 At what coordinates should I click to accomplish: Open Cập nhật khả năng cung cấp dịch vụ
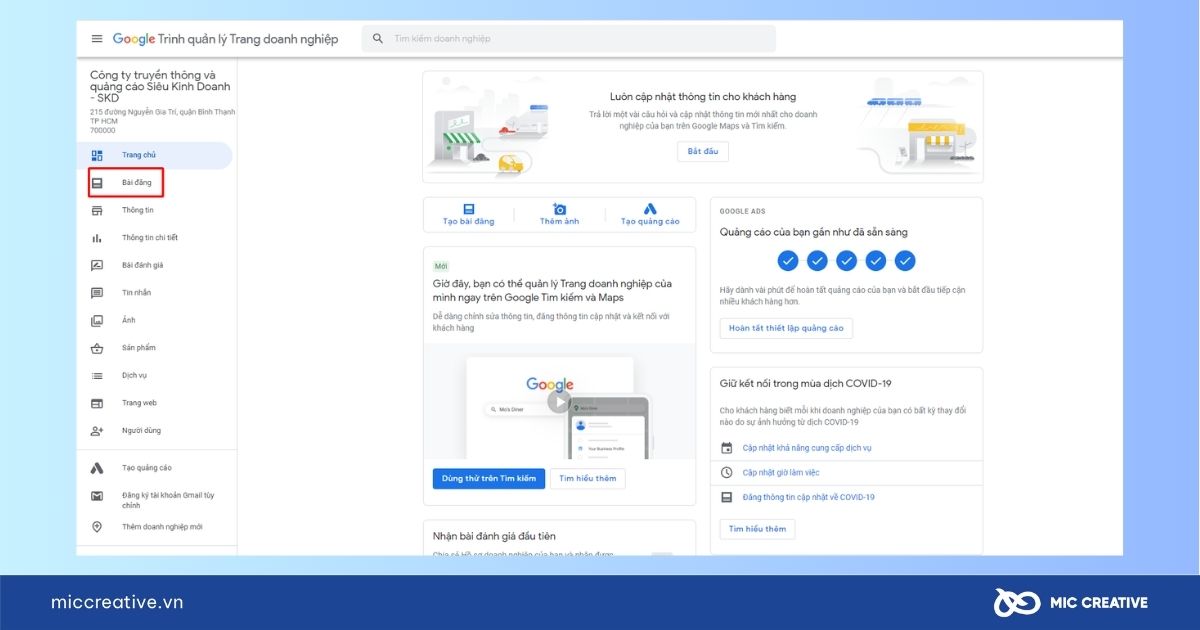[x=807, y=448]
